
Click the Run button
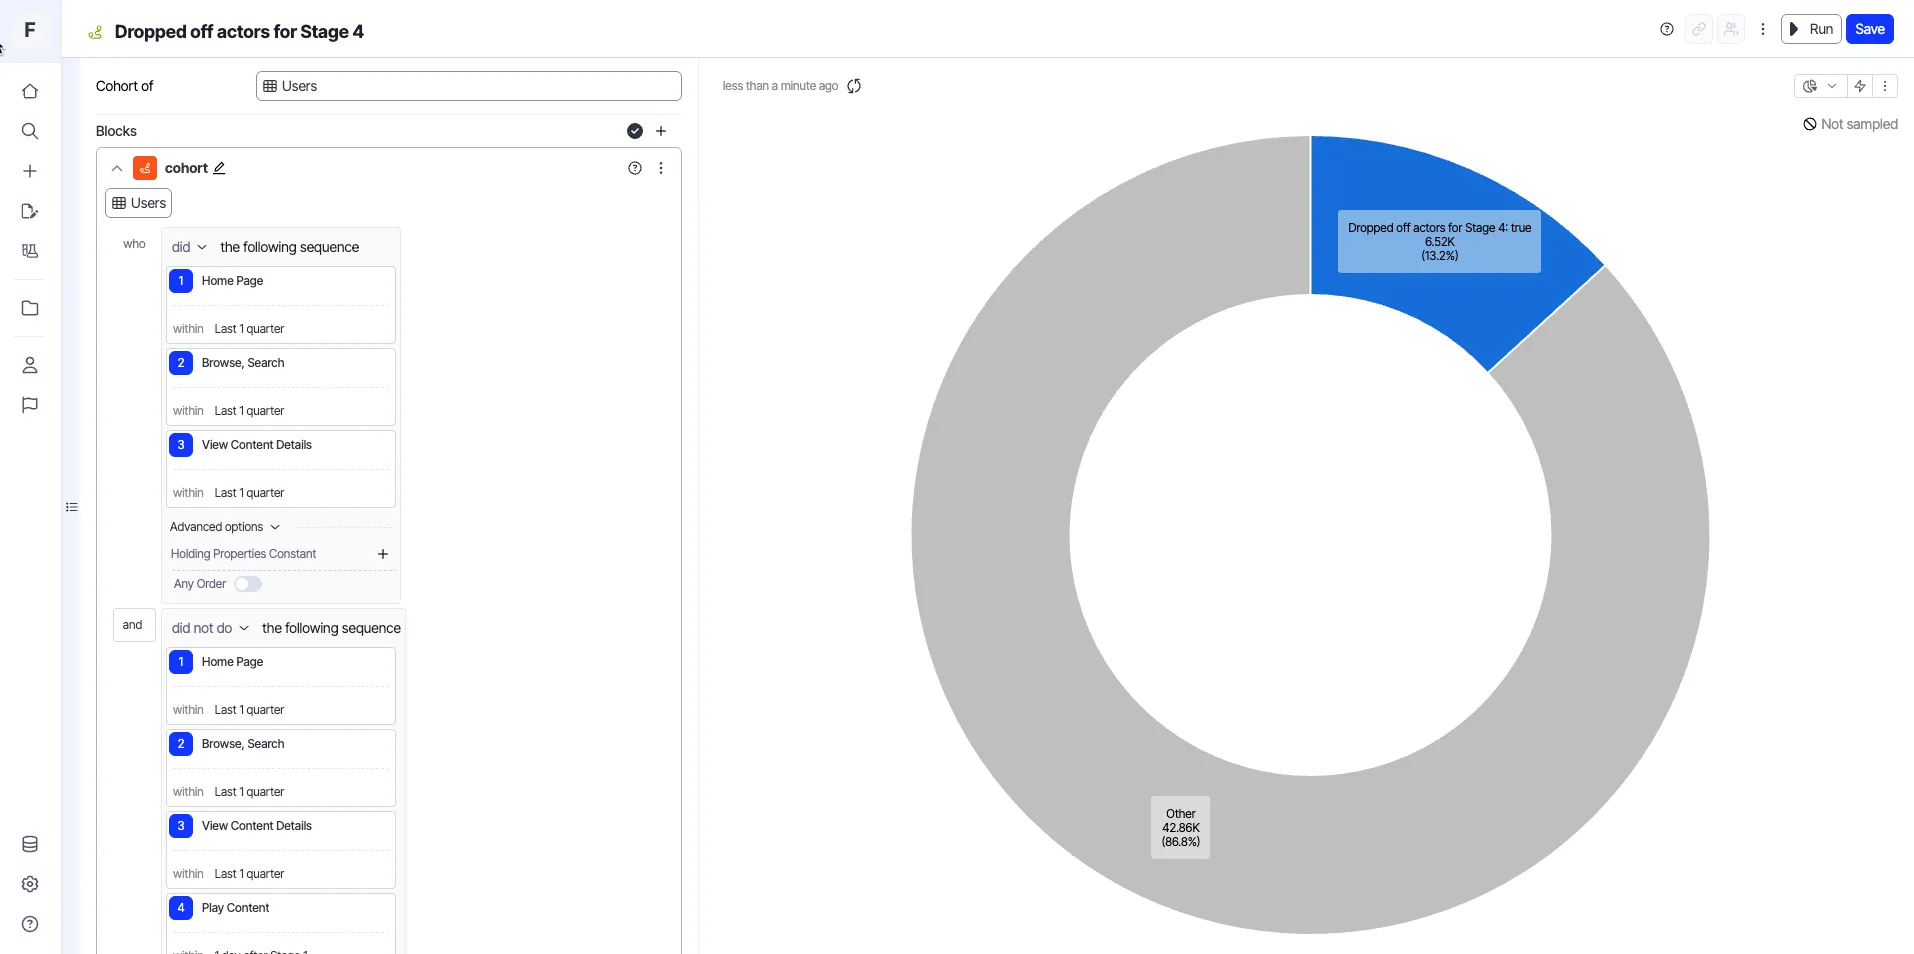point(1811,29)
